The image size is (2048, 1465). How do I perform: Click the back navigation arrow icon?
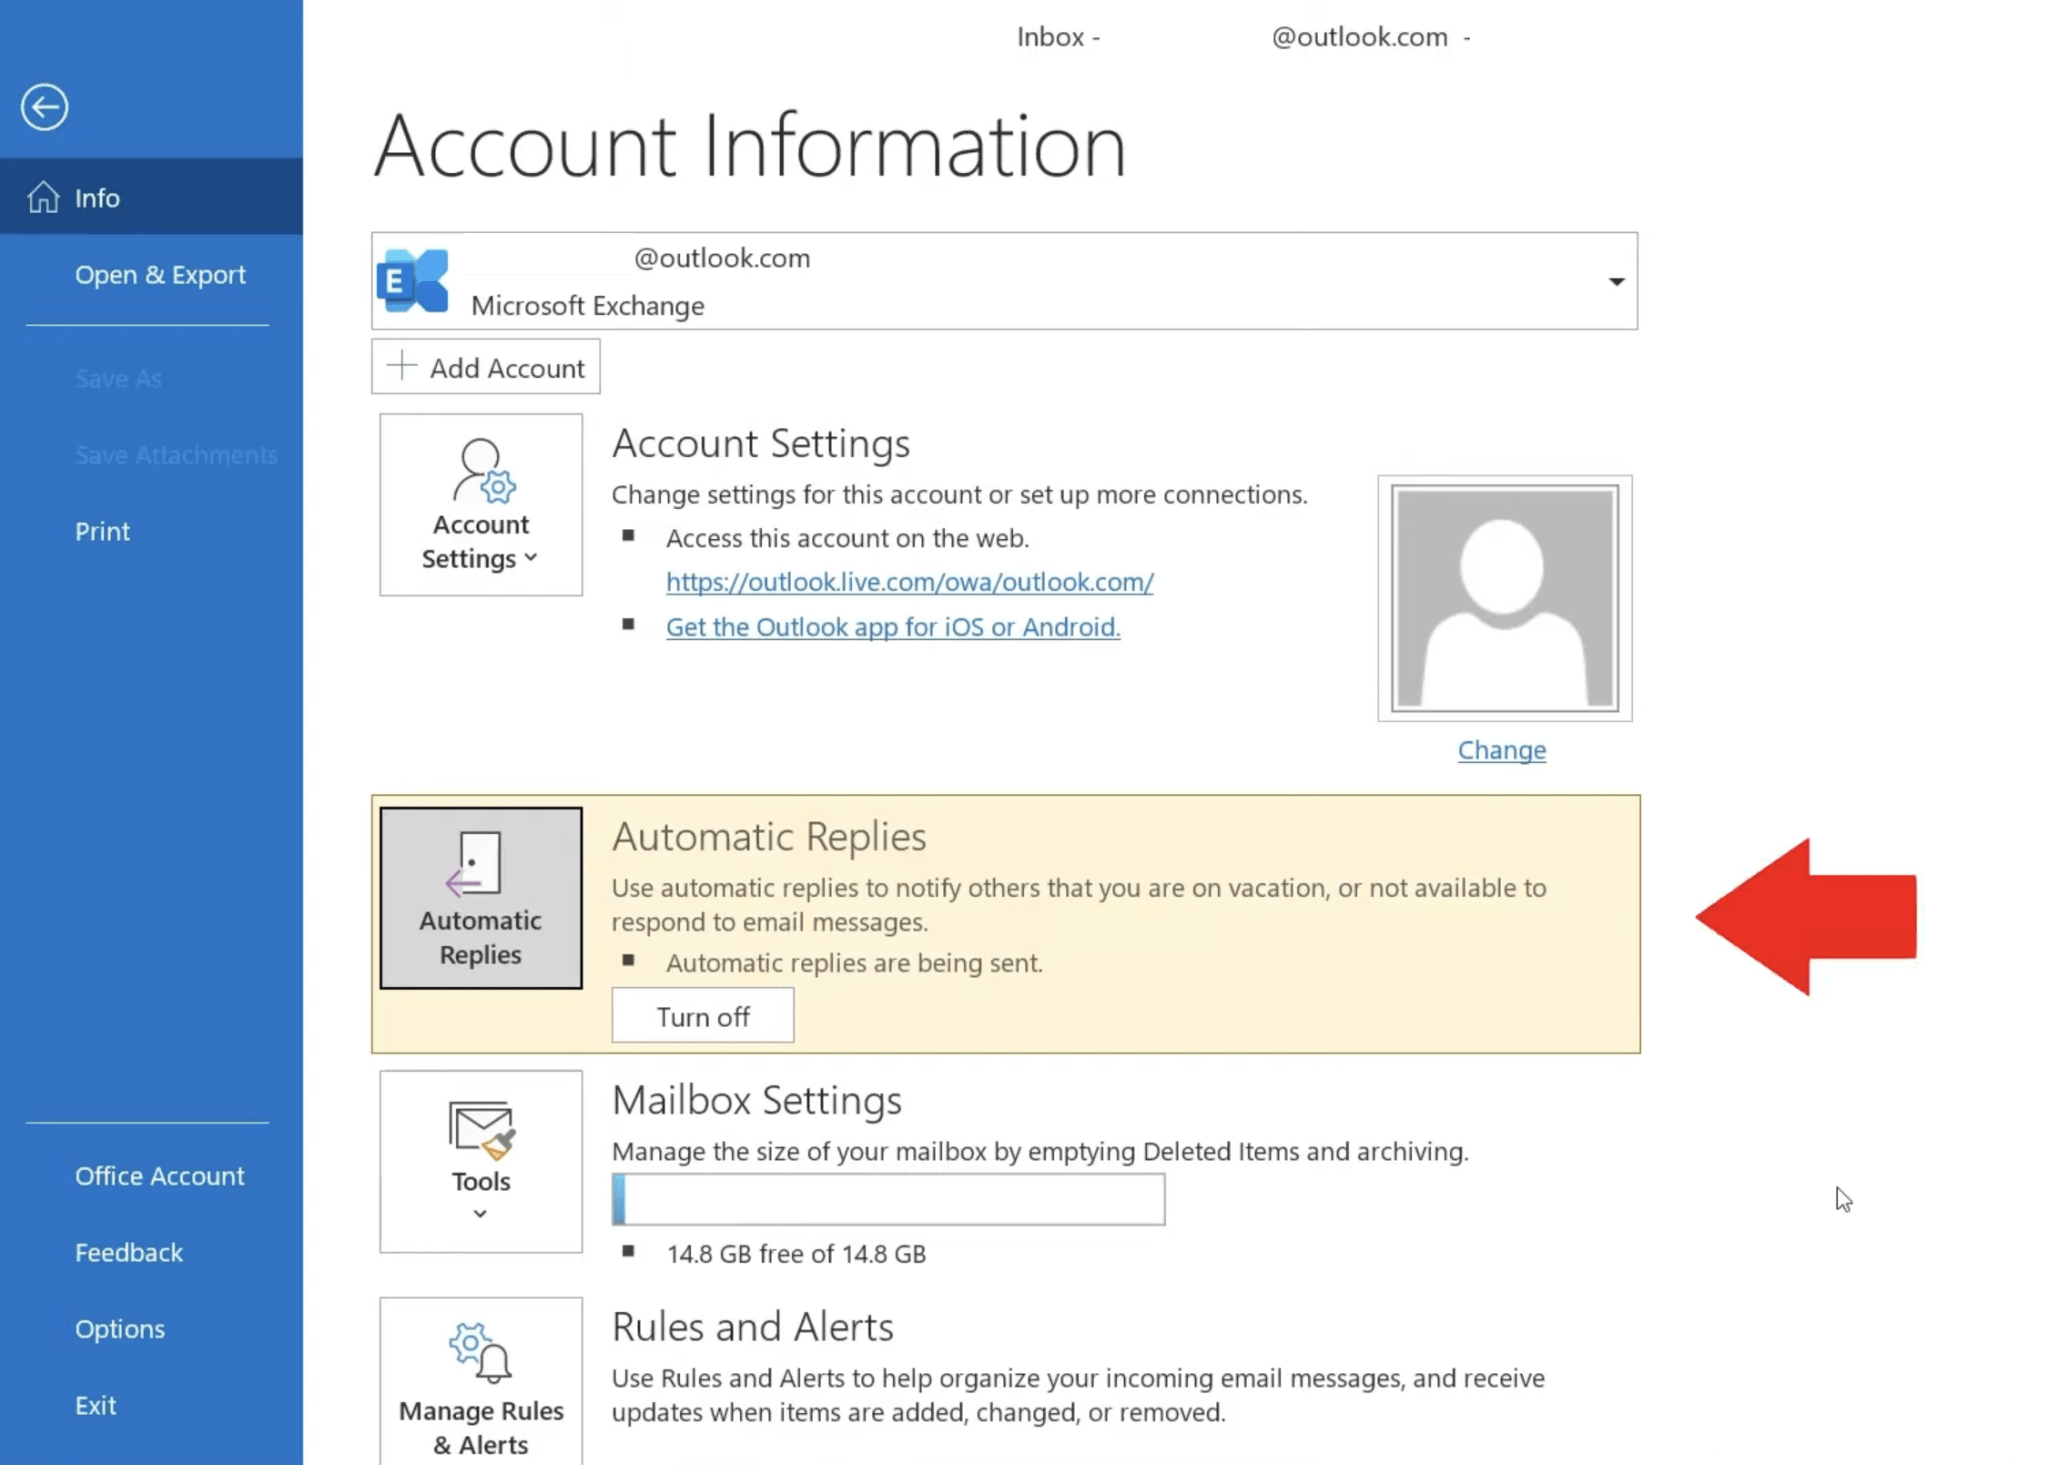tap(44, 106)
